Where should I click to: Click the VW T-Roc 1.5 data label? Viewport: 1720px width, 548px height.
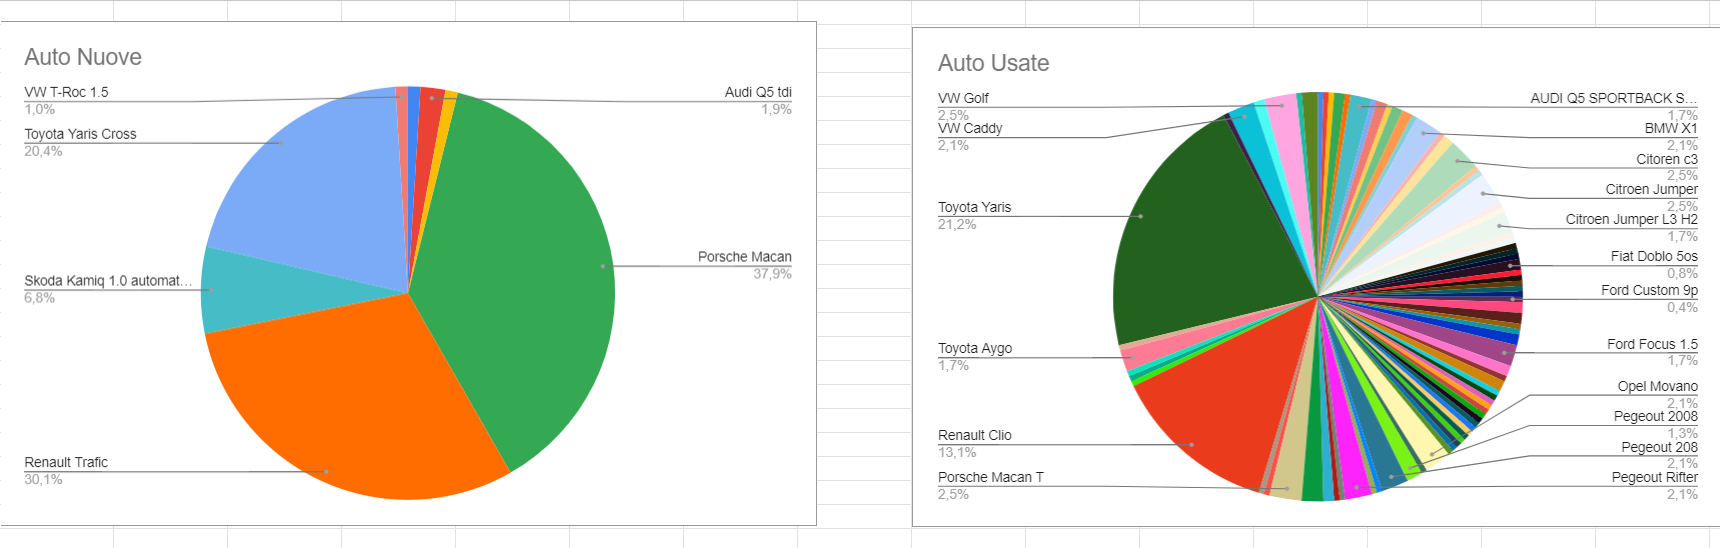tap(66, 92)
